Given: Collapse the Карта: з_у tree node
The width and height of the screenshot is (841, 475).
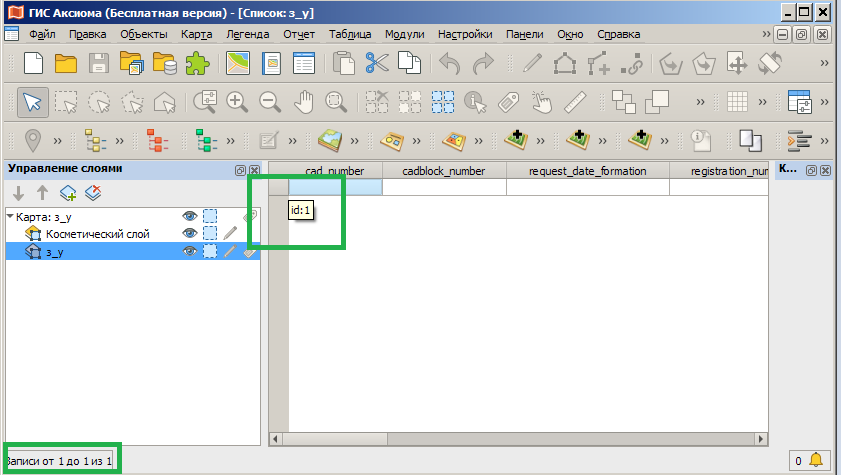Looking at the screenshot, I should click(10, 216).
